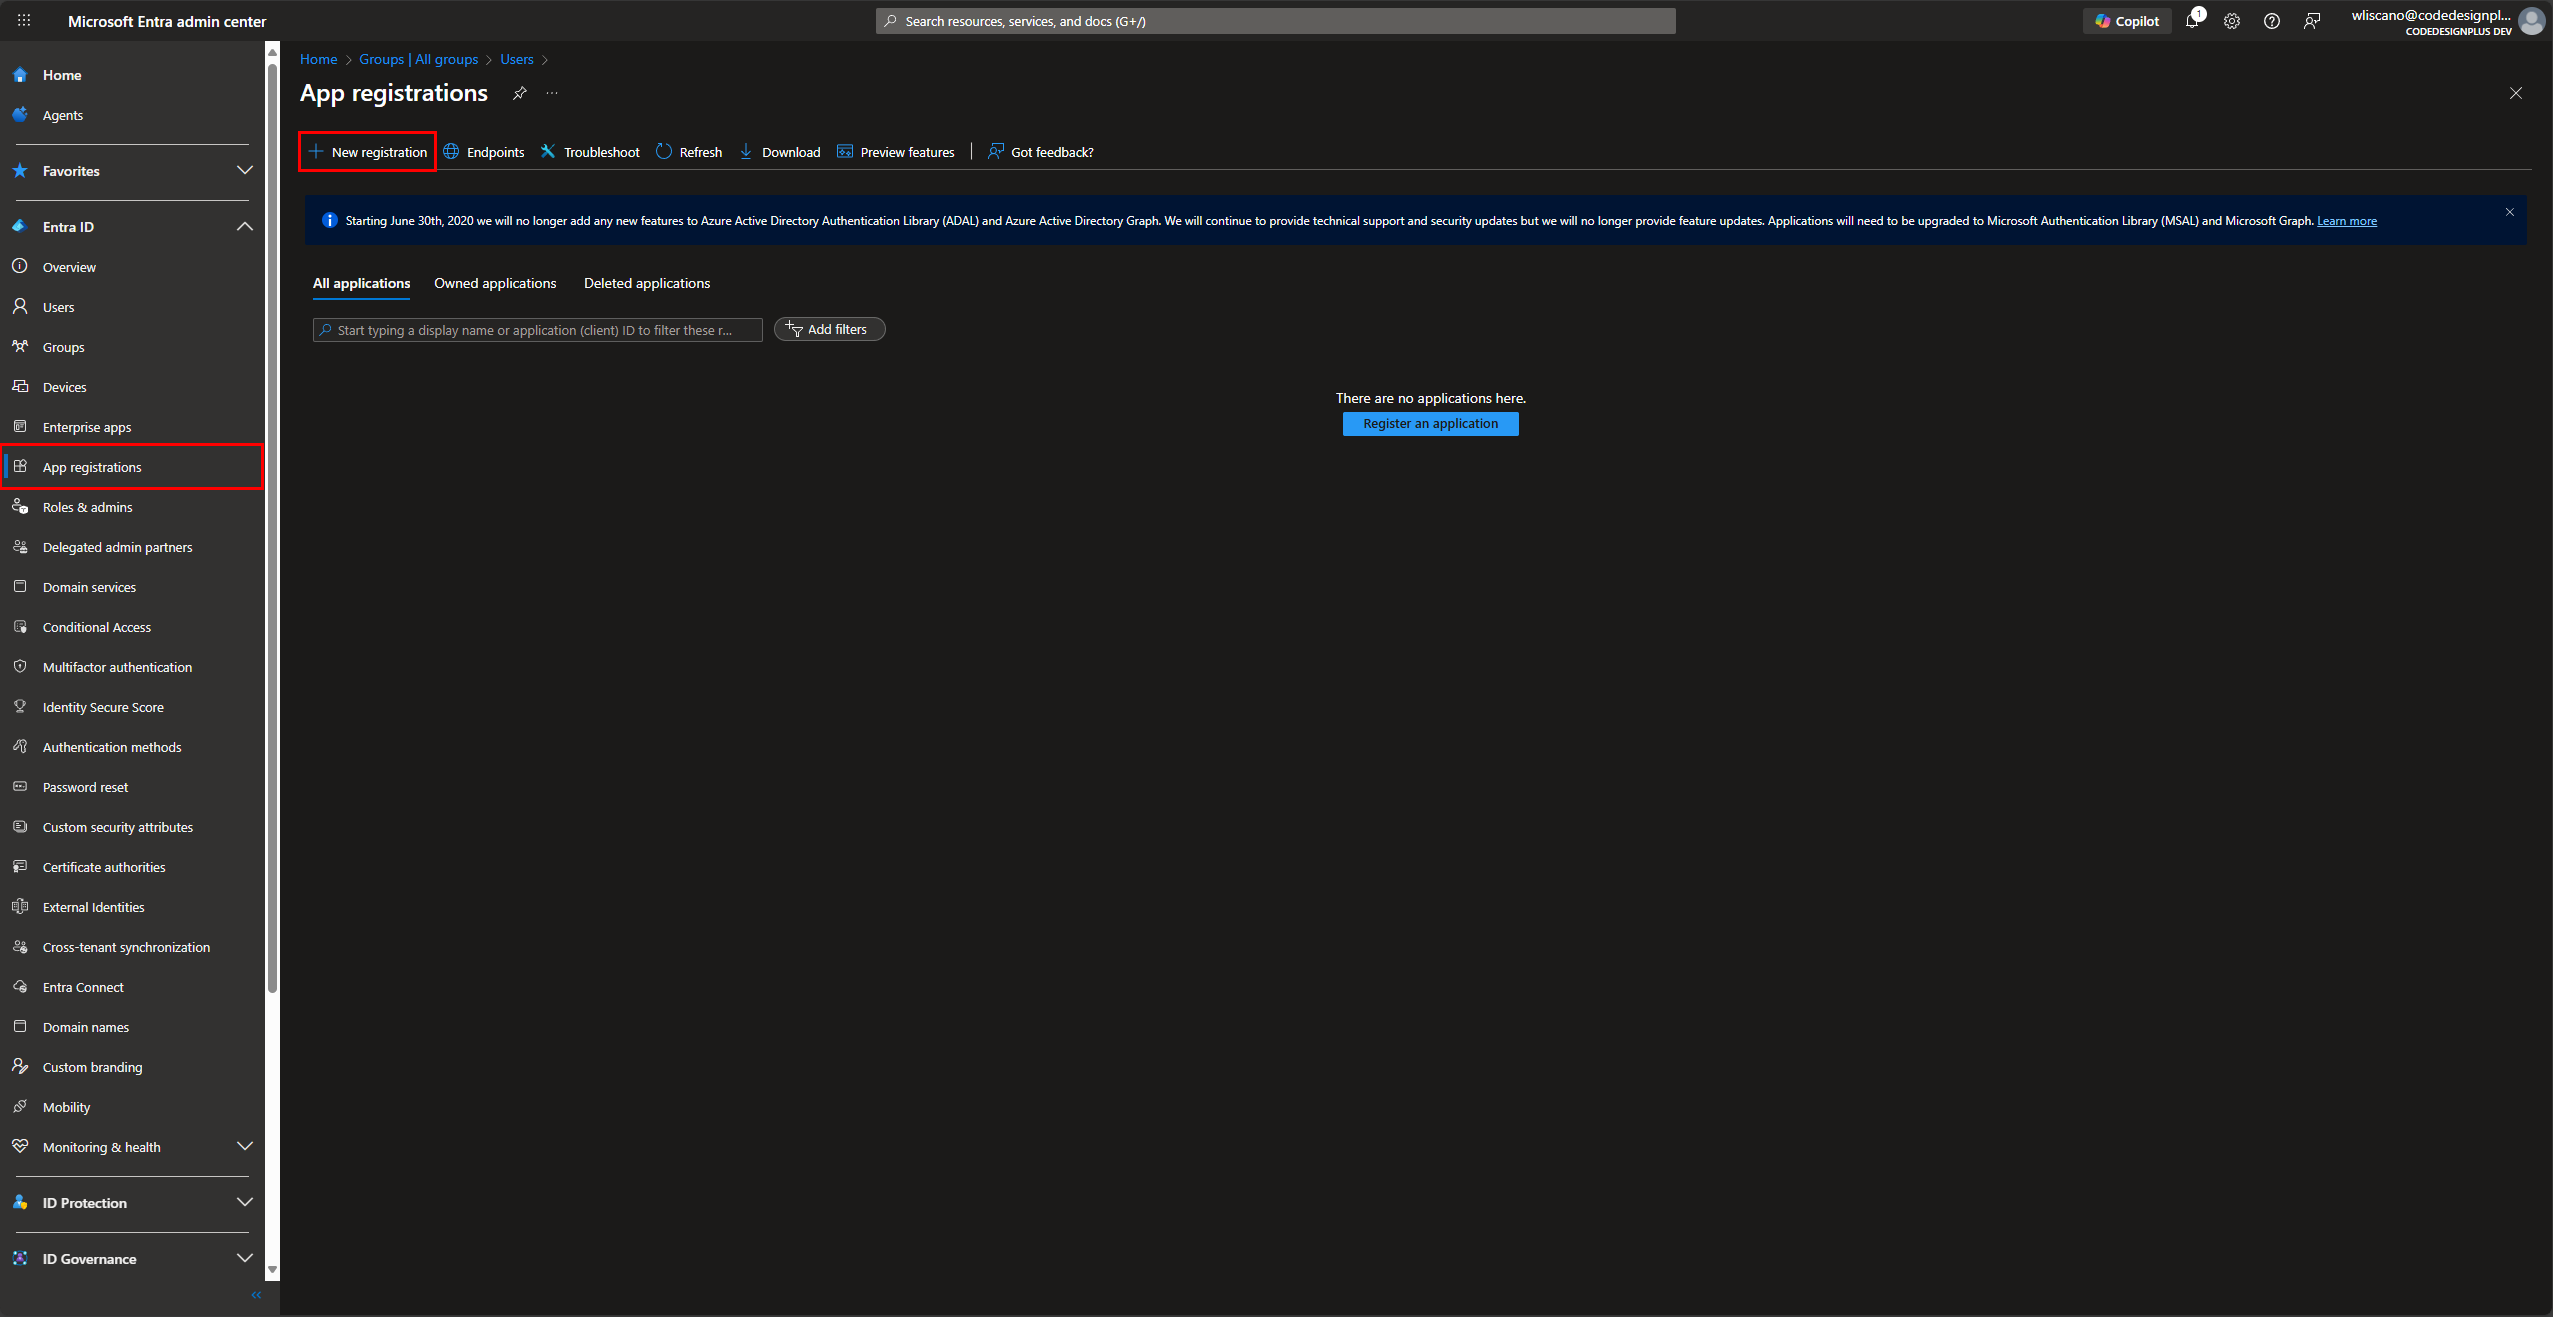
Task: Open Roles & admins
Action: pos(132,507)
